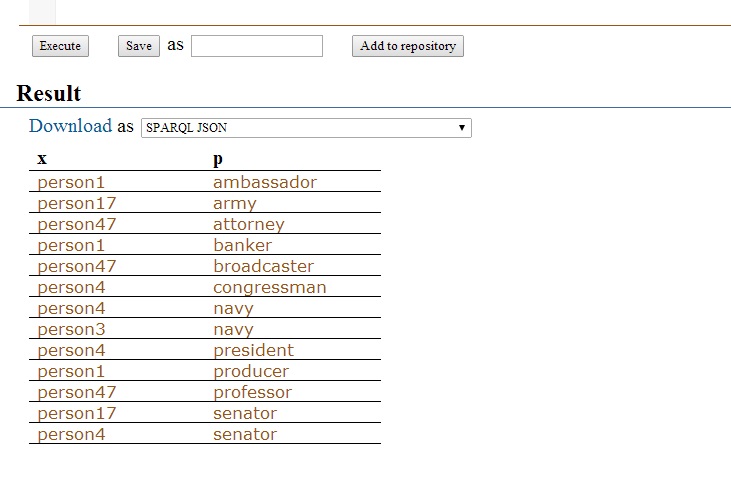Open person17 link in army row

(76, 203)
